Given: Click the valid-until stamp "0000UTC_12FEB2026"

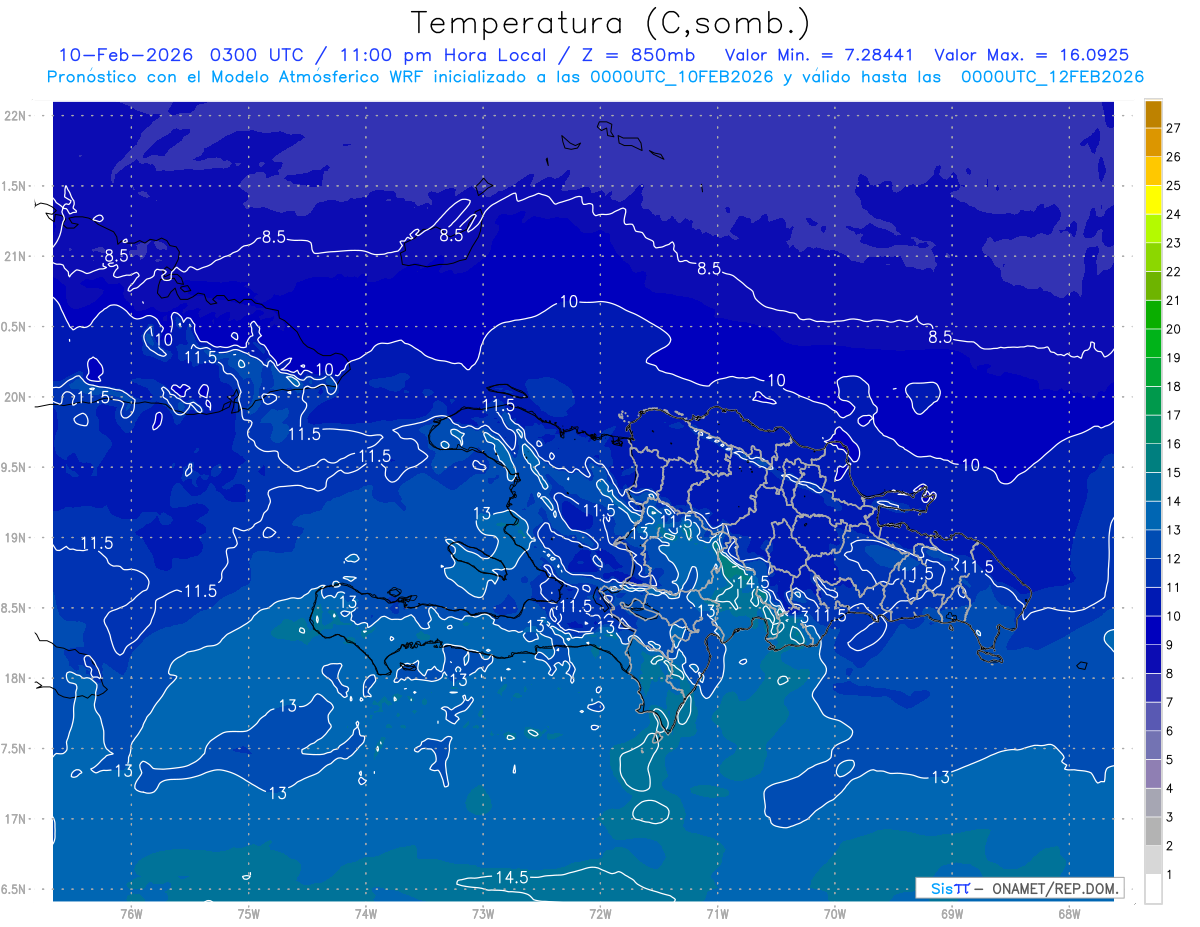Looking at the screenshot, I should (x=1052, y=77).
